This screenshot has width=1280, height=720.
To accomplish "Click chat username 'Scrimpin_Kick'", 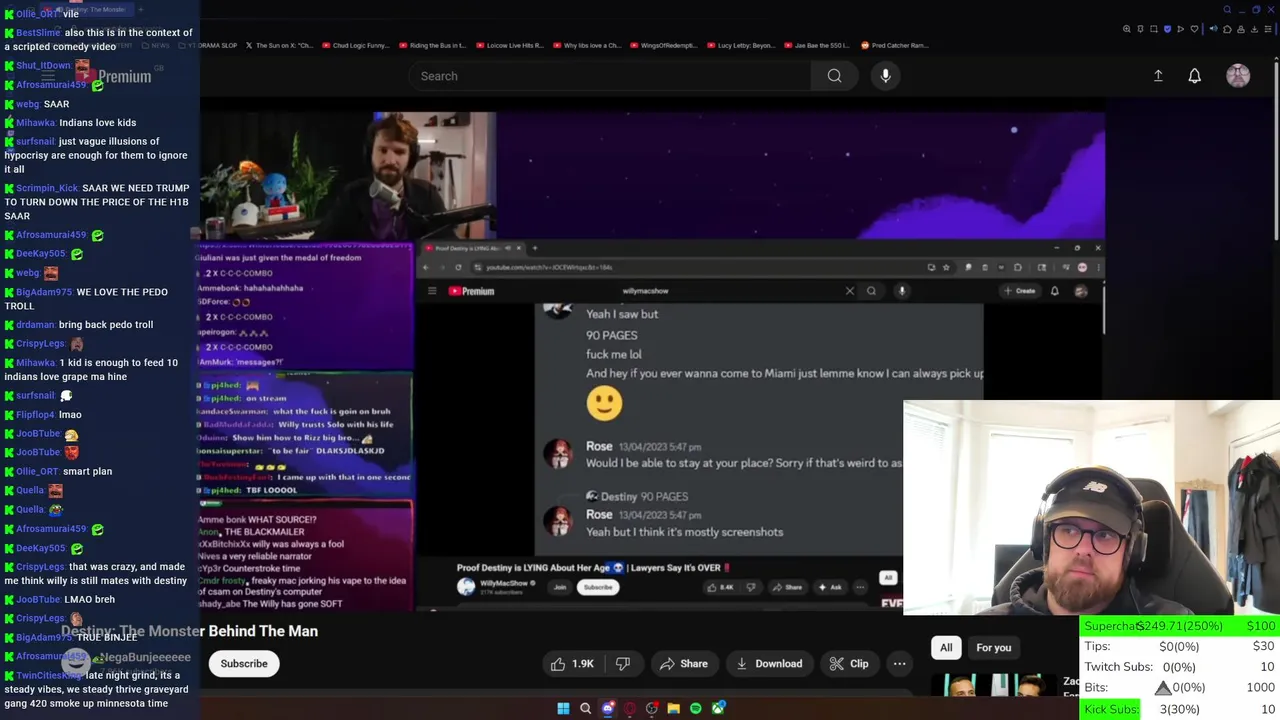I will point(47,188).
